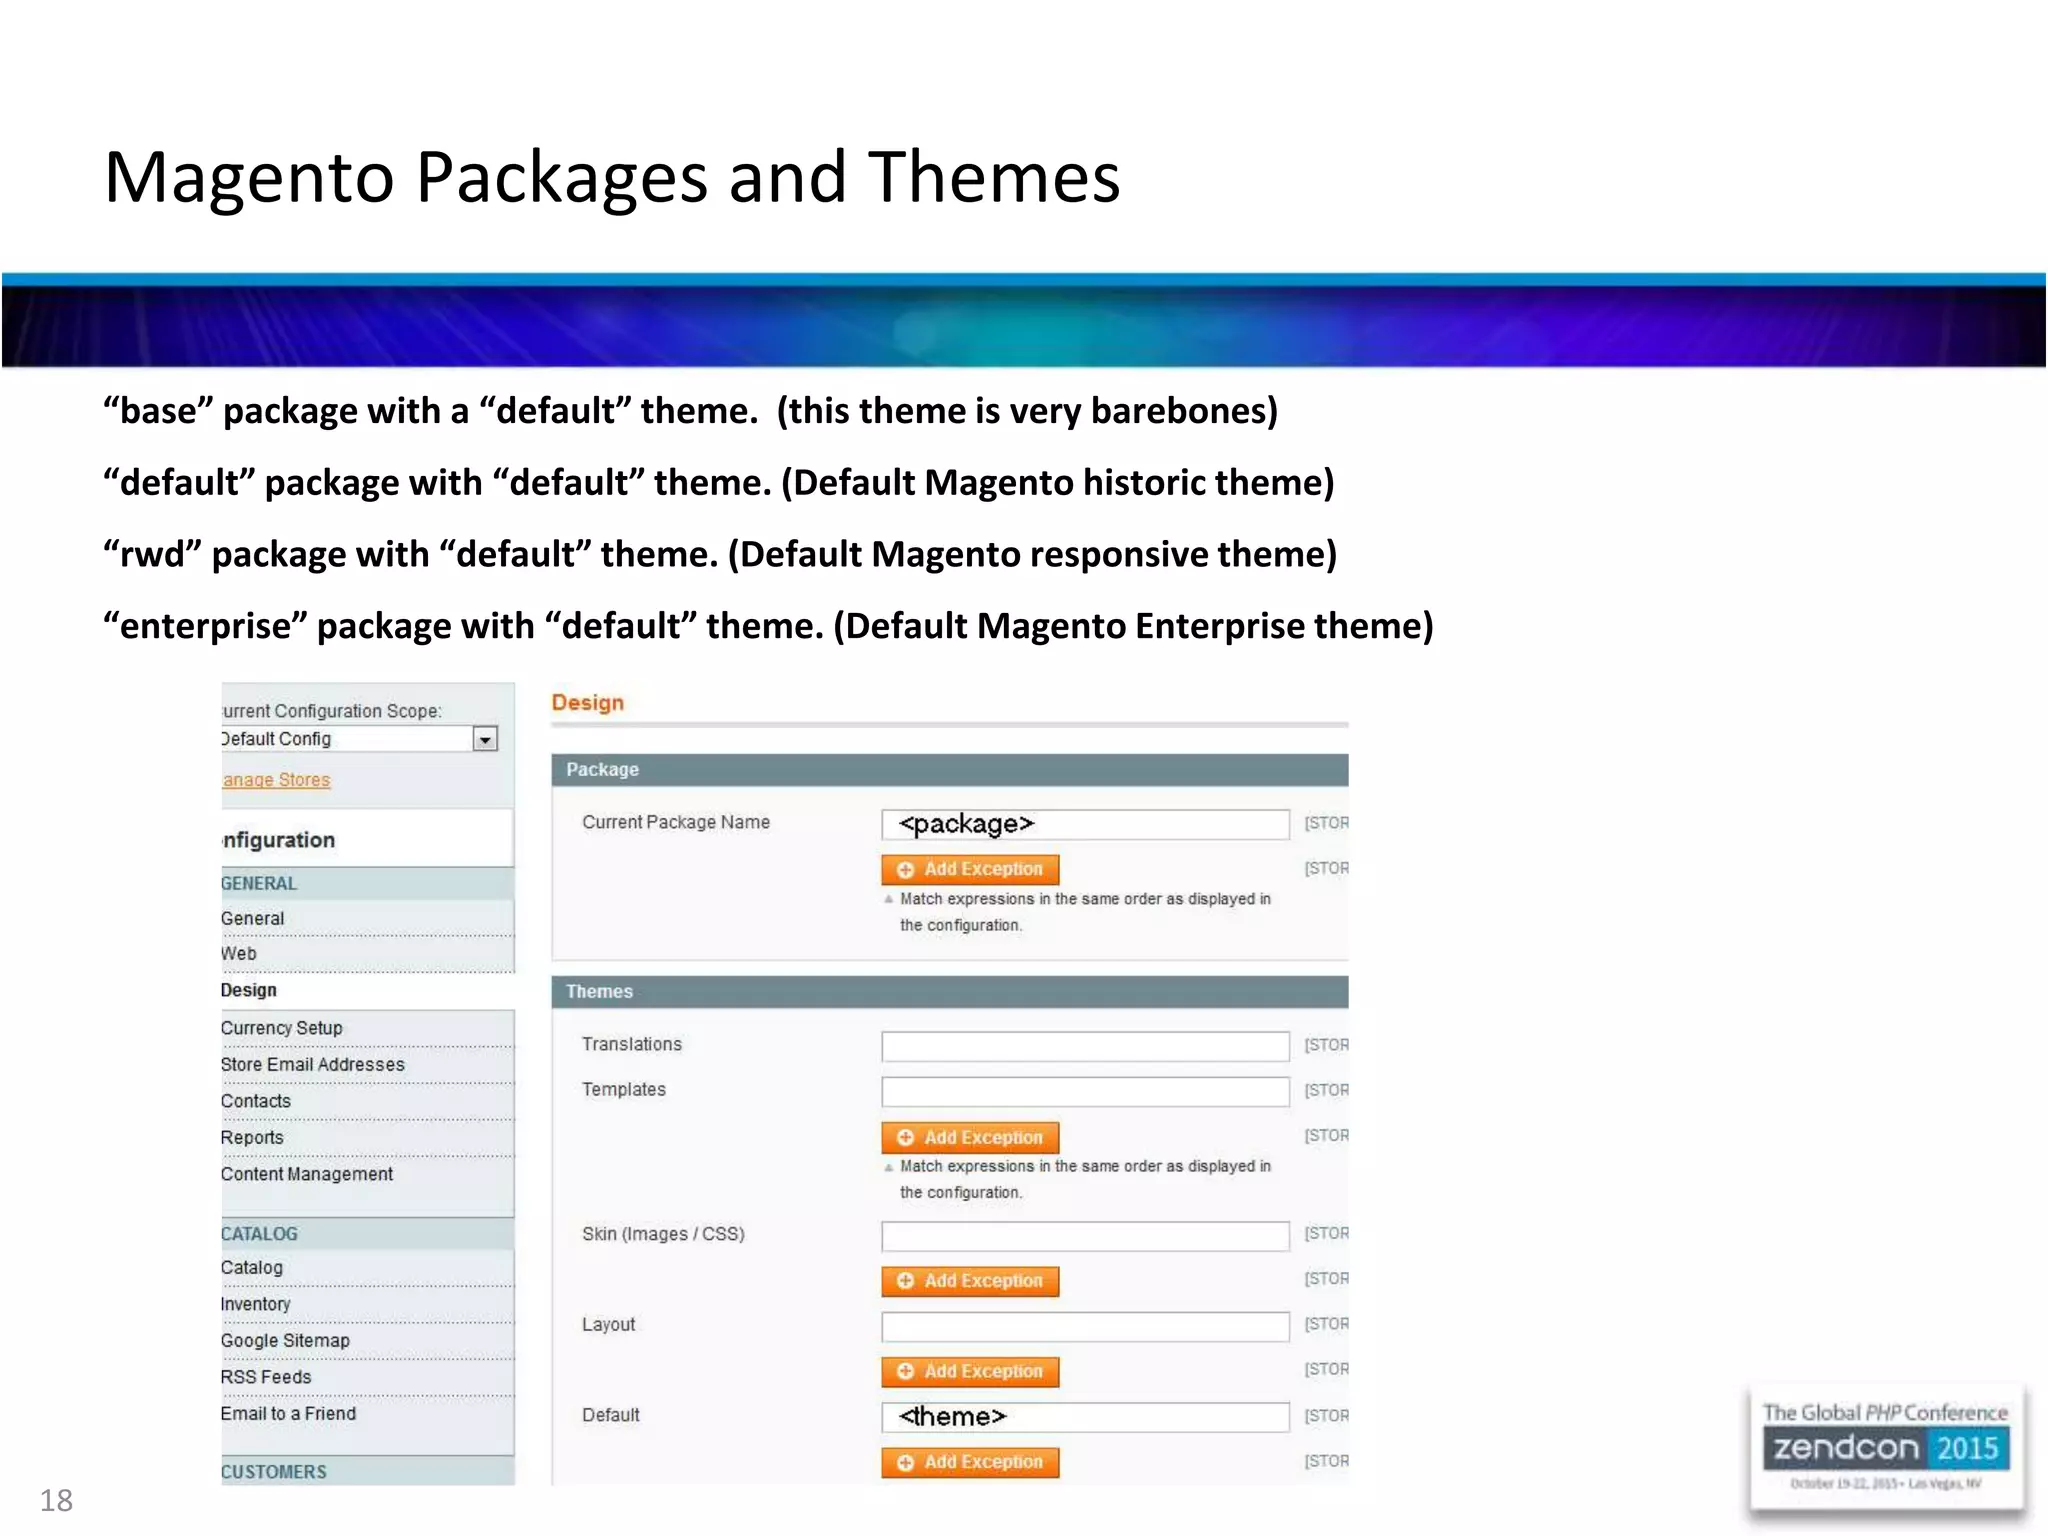Click plus icon on Layout Add Exception
Viewport: 2048px width, 1536px height.
coord(906,1372)
